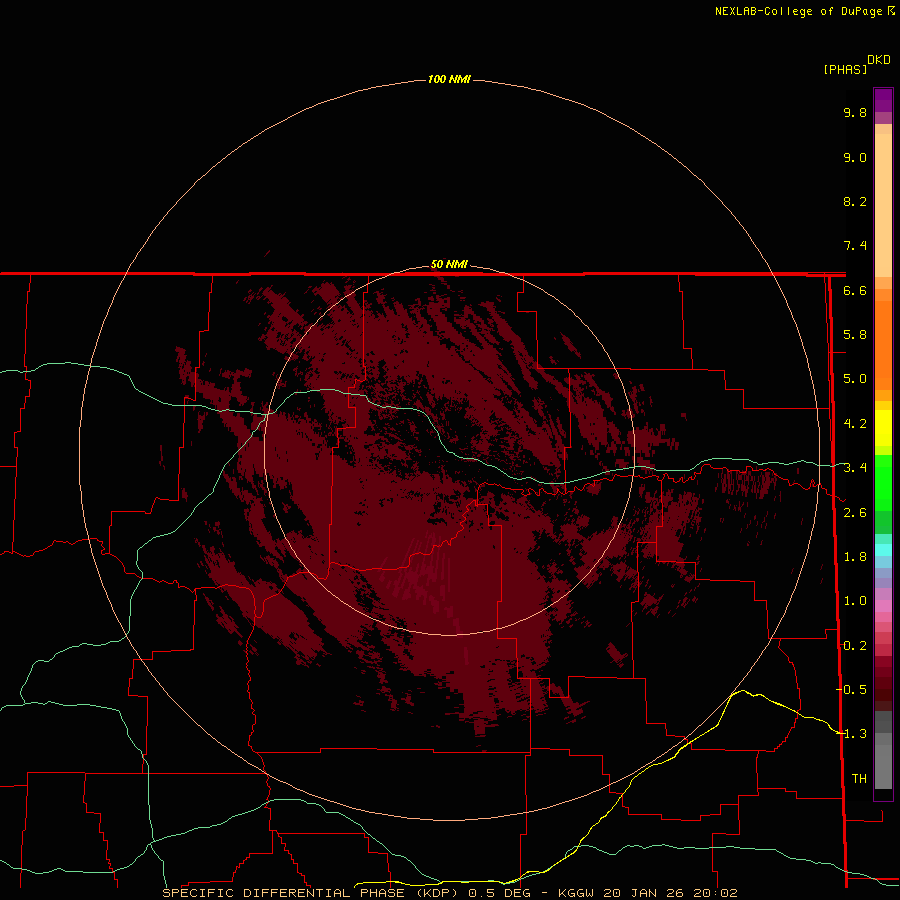900x900 pixels.
Task: Click the 9.0 value on the scale
Action: tap(855, 157)
